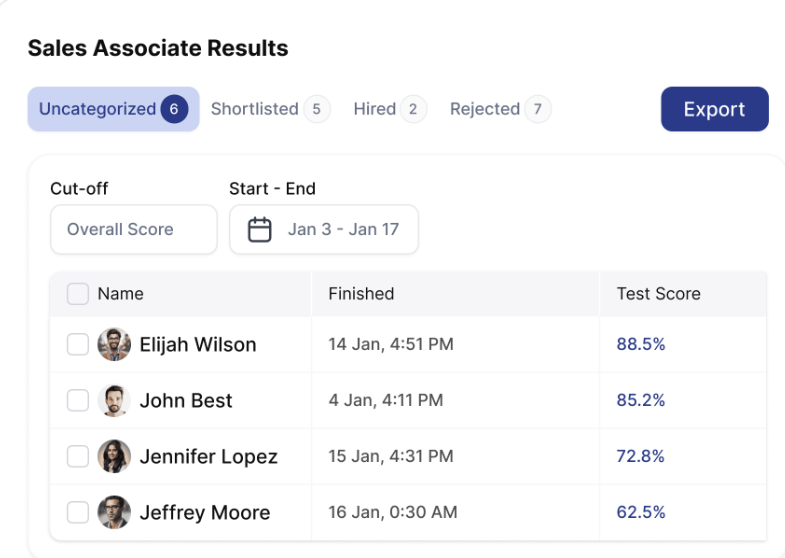Switch to the Shortlisted tab
Image resolution: width=785 pixels, height=558 pixels.
tap(255, 109)
